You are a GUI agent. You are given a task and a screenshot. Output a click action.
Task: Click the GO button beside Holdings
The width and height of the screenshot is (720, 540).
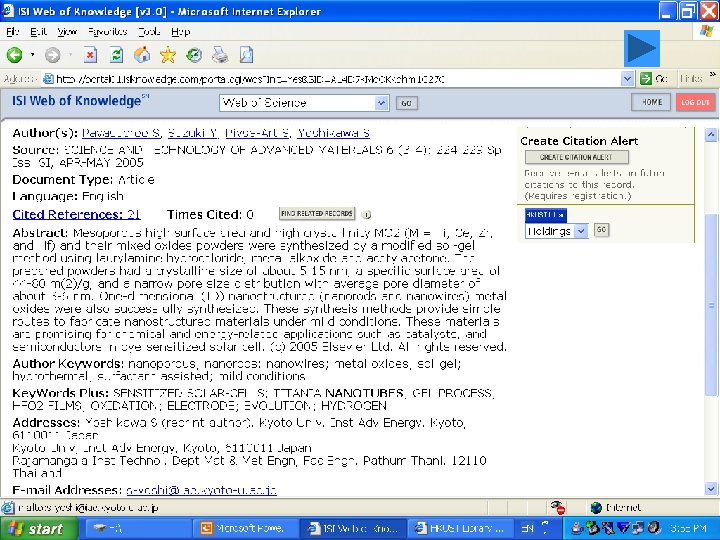[x=602, y=230]
